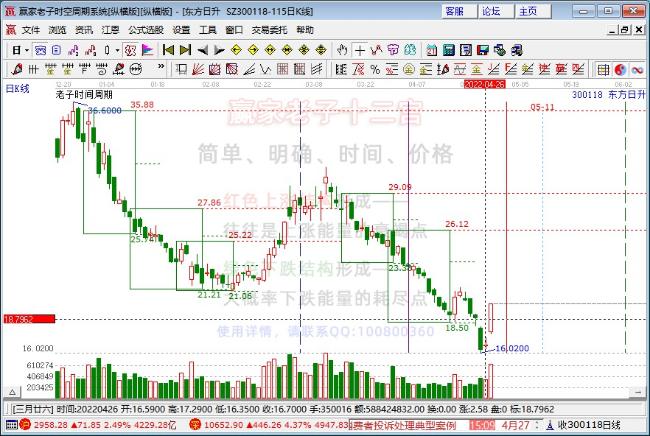Click the yellow diamond double-arrow expand icon
650x436 pixels.
[x=270, y=50]
